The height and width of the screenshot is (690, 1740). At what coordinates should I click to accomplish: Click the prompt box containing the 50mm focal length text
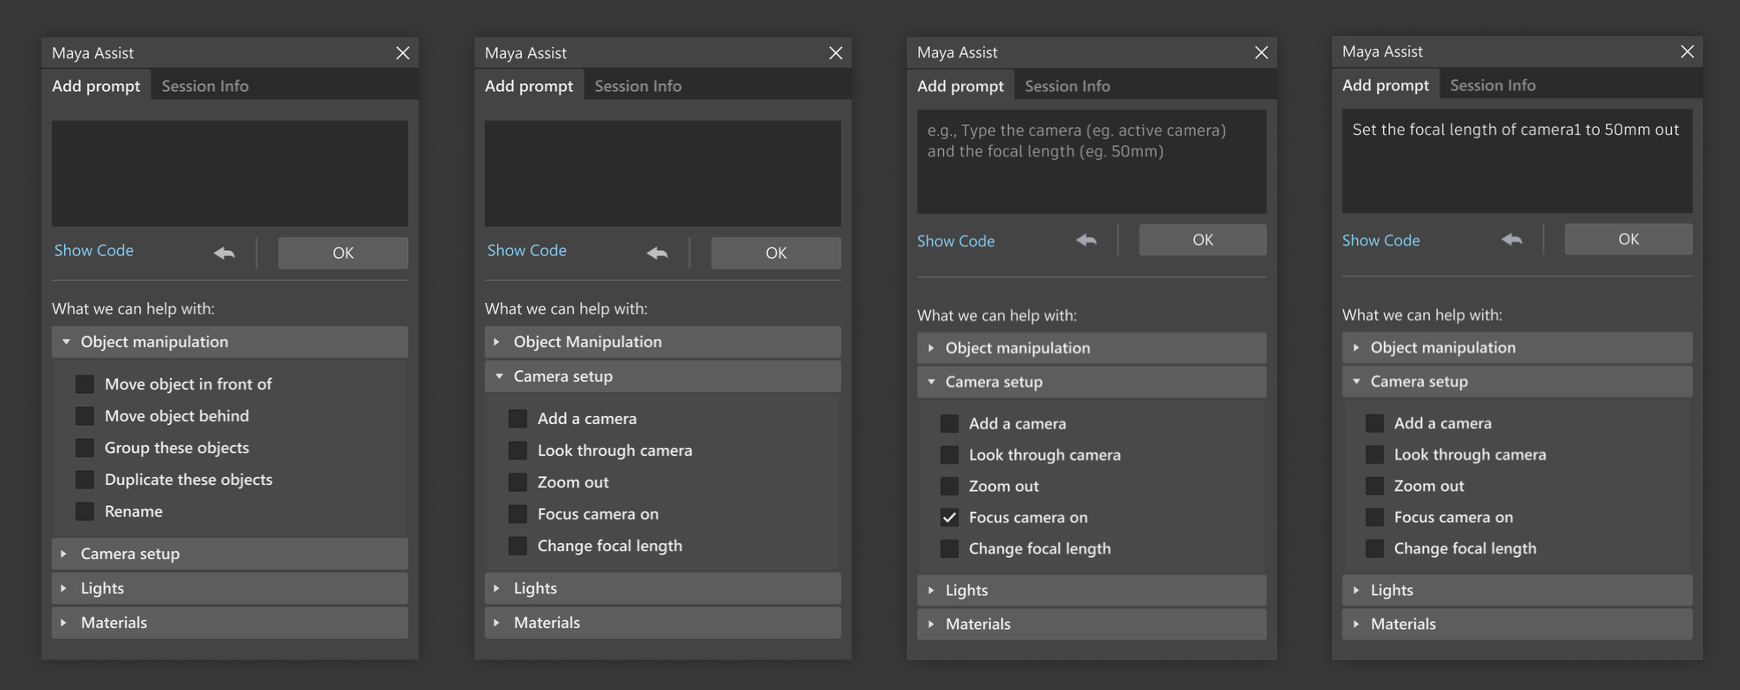(1517, 161)
